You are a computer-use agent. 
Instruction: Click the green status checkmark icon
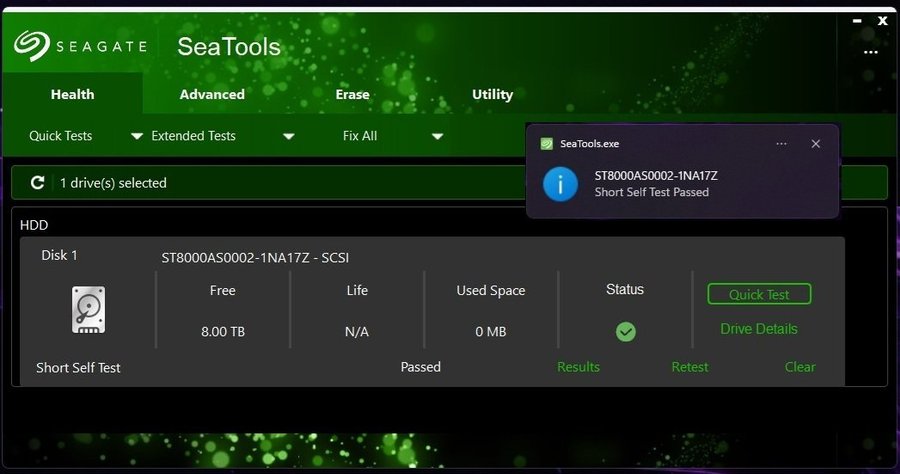pos(626,331)
